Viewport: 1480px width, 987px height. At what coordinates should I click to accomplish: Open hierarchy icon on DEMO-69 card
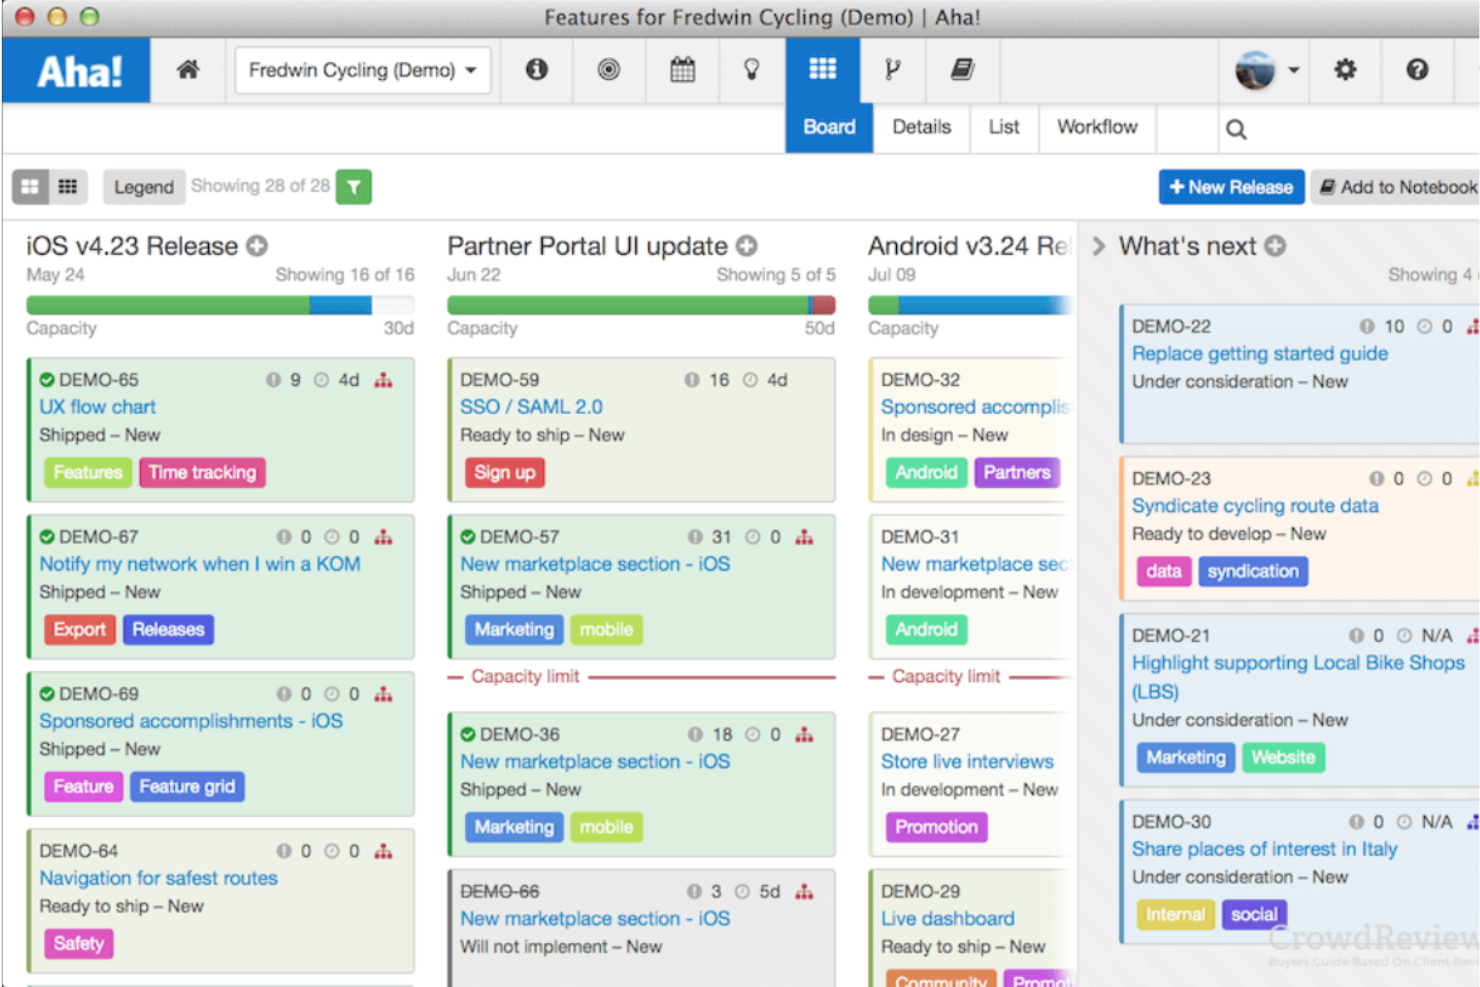pos(383,694)
